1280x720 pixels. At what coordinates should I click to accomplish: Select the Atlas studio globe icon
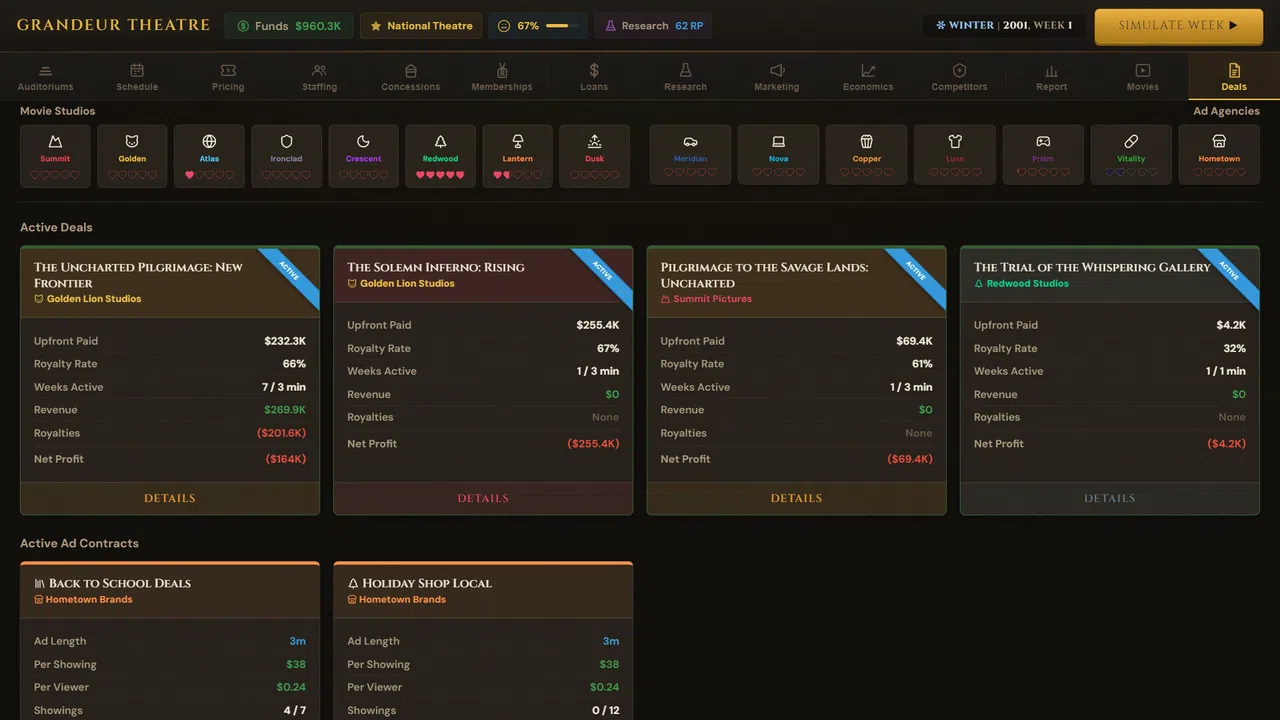(x=209, y=142)
